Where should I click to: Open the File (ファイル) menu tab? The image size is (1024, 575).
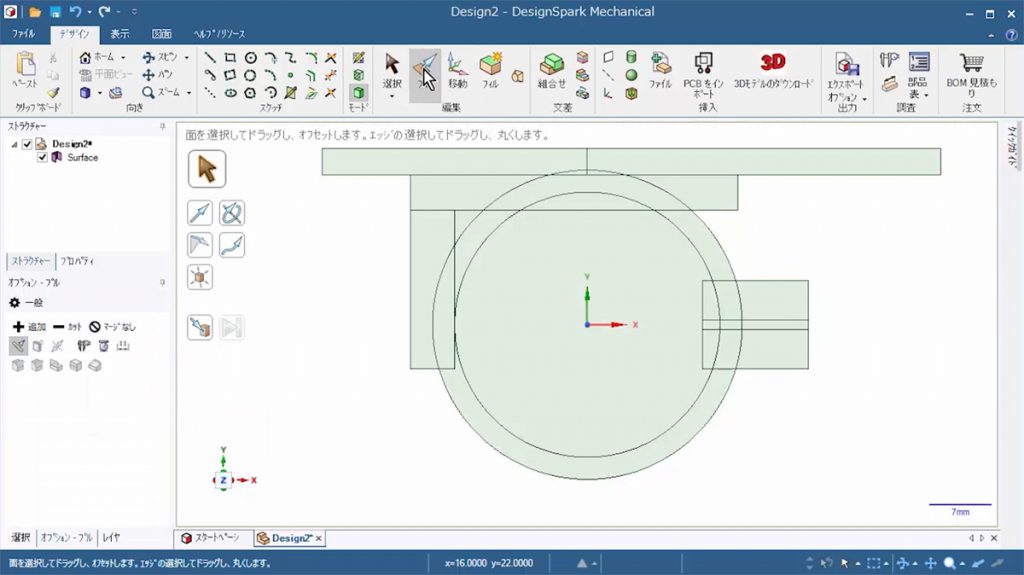[x=23, y=34]
